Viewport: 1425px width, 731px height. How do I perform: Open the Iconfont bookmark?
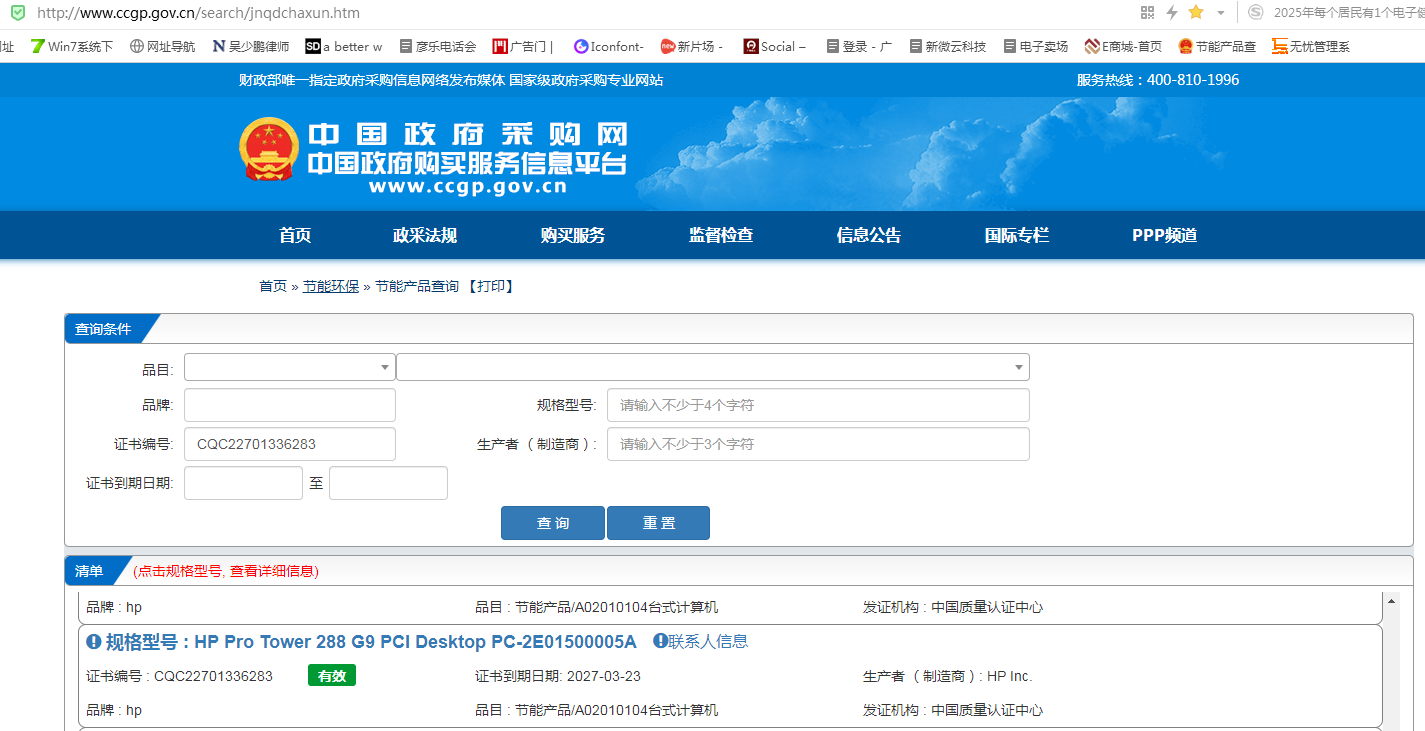pyautogui.click(x=609, y=46)
